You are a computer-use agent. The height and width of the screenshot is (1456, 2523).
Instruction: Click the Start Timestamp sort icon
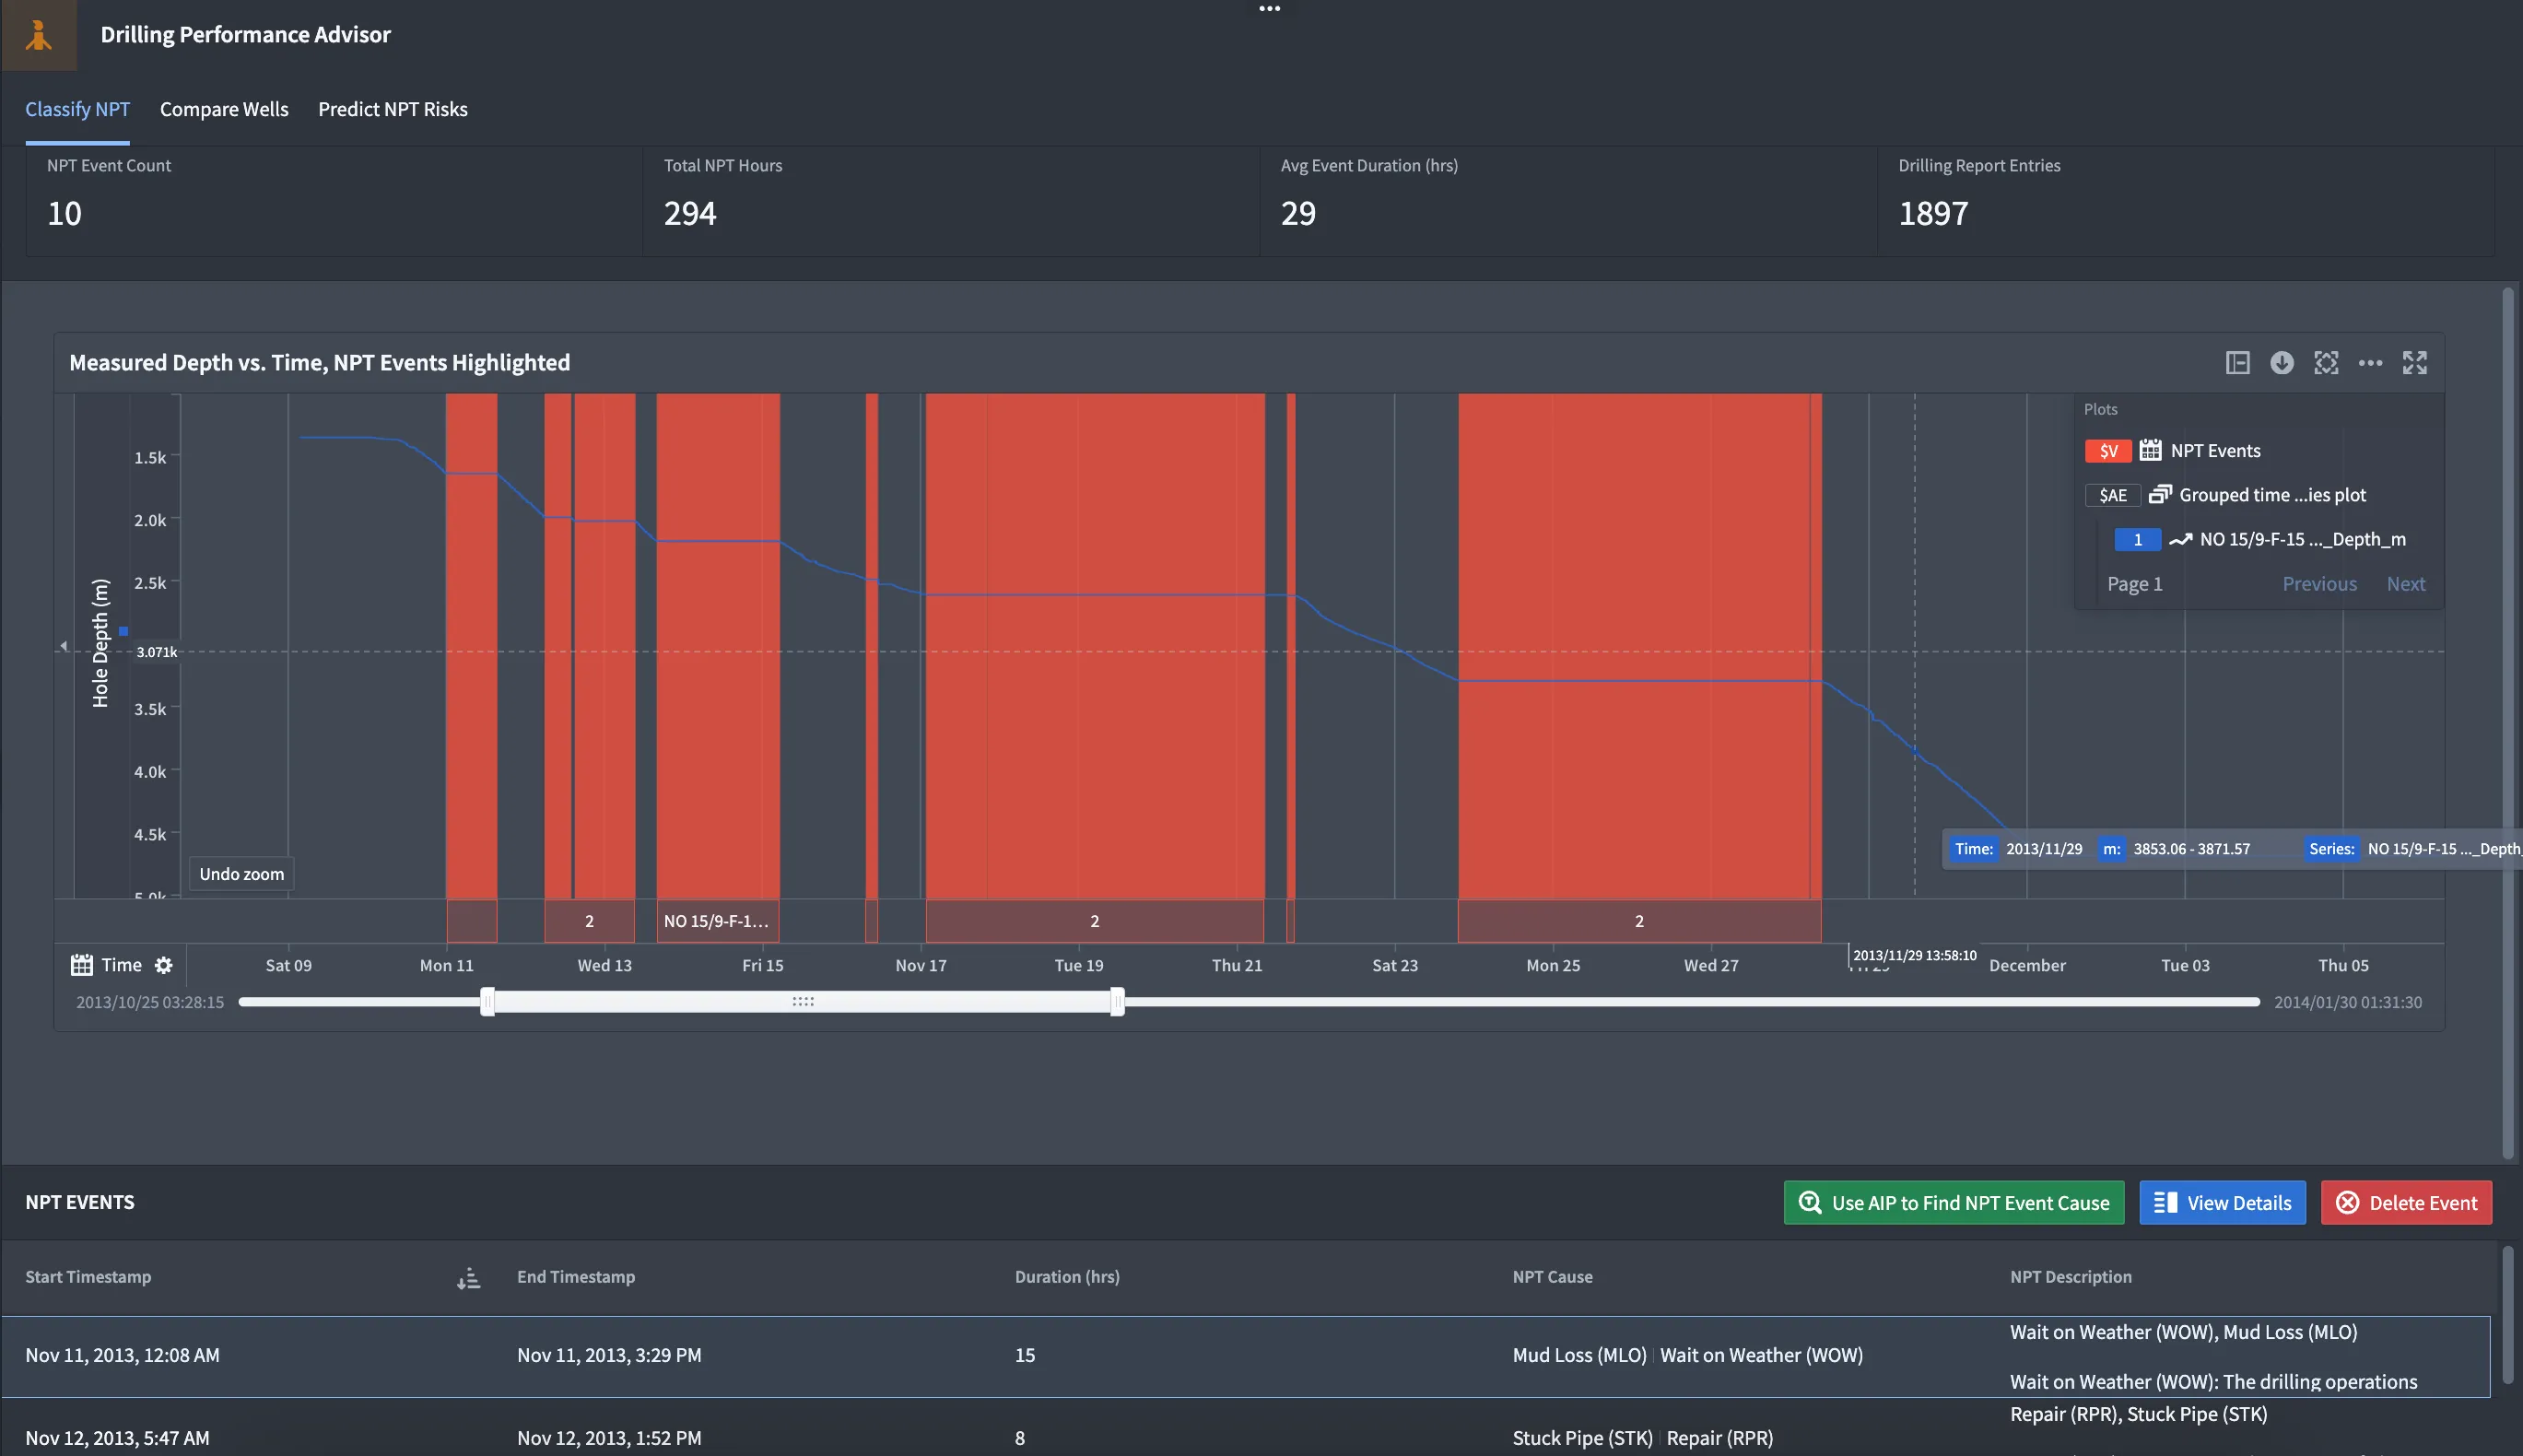tap(468, 1278)
